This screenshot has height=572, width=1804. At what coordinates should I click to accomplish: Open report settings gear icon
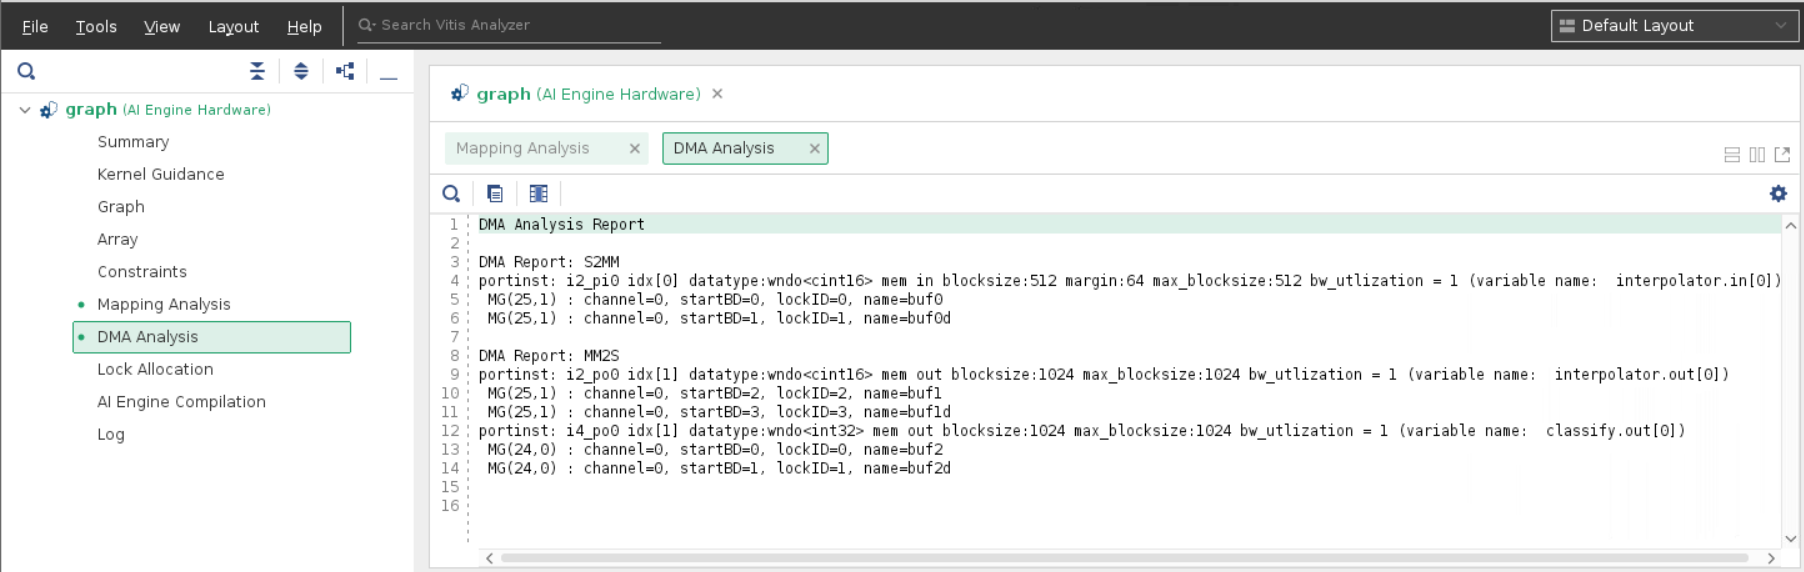tap(1778, 194)
